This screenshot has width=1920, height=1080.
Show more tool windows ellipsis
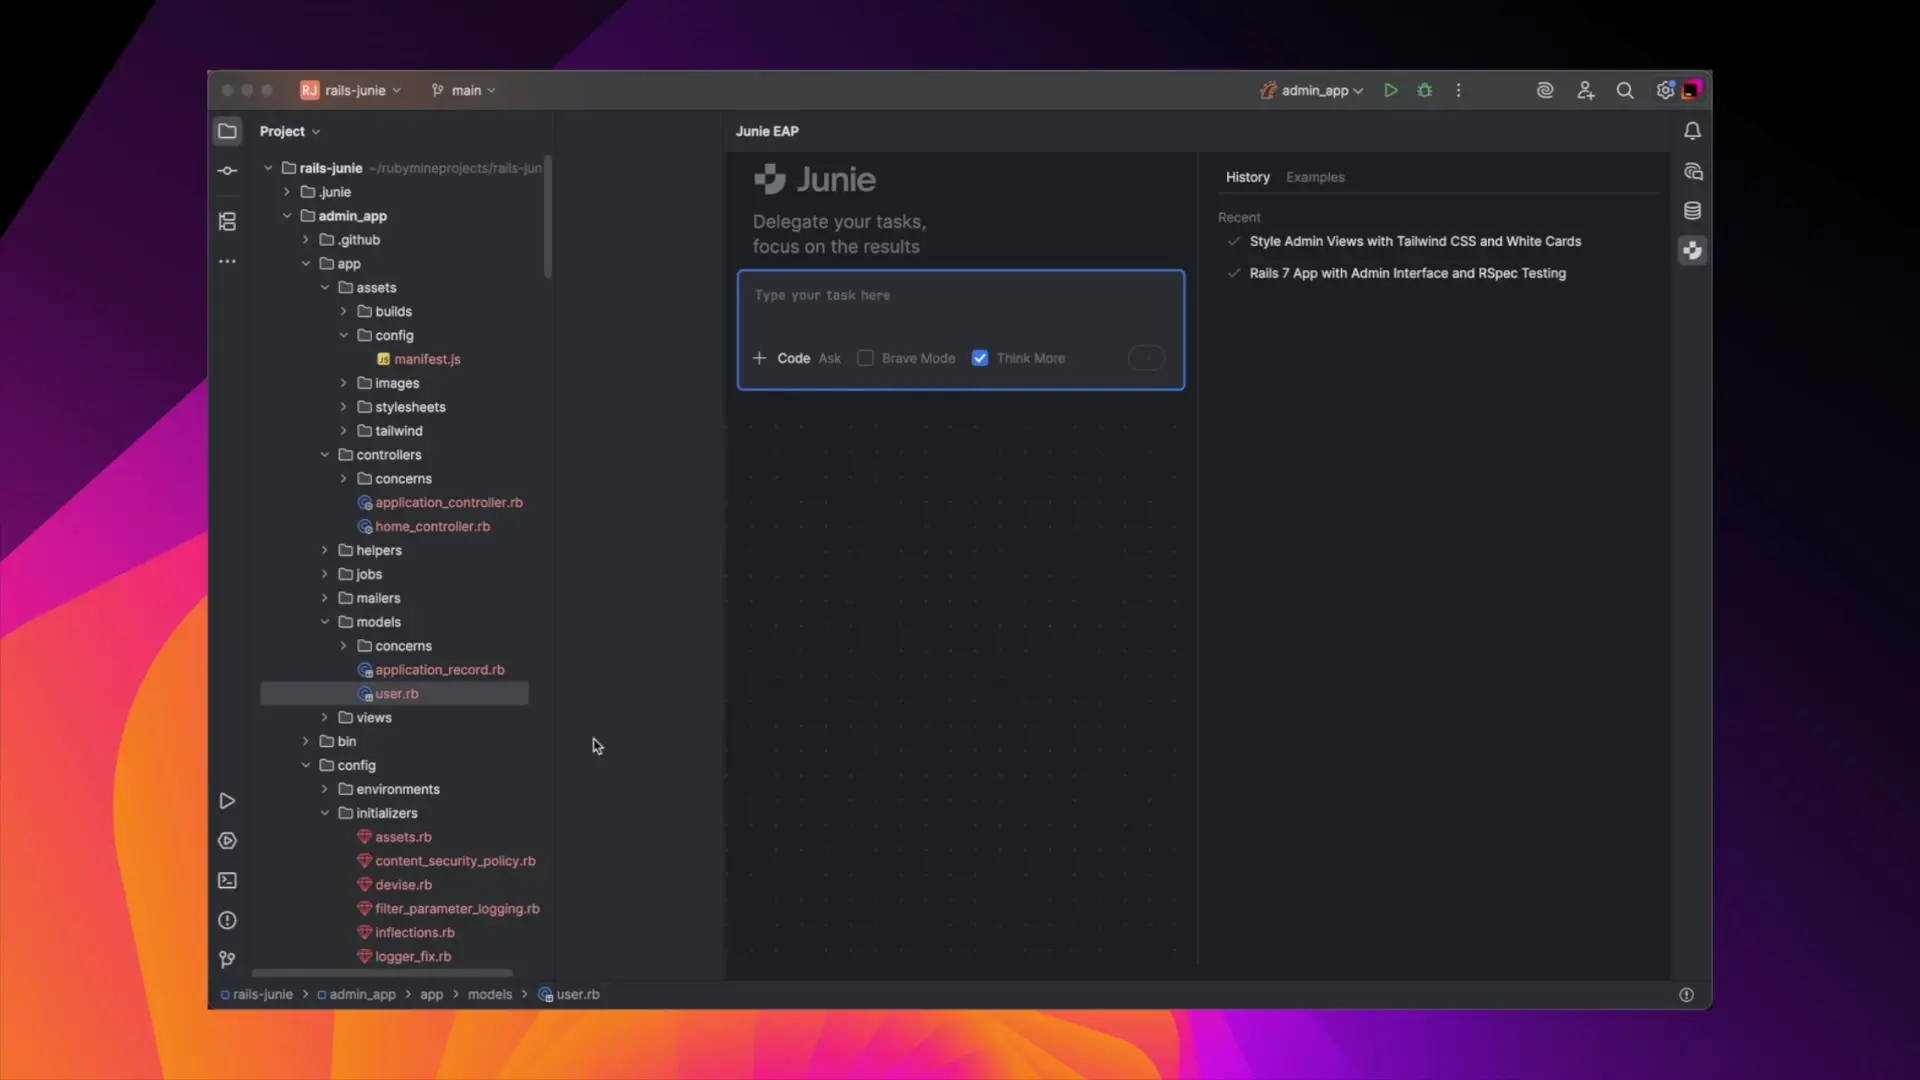point(227,261)
